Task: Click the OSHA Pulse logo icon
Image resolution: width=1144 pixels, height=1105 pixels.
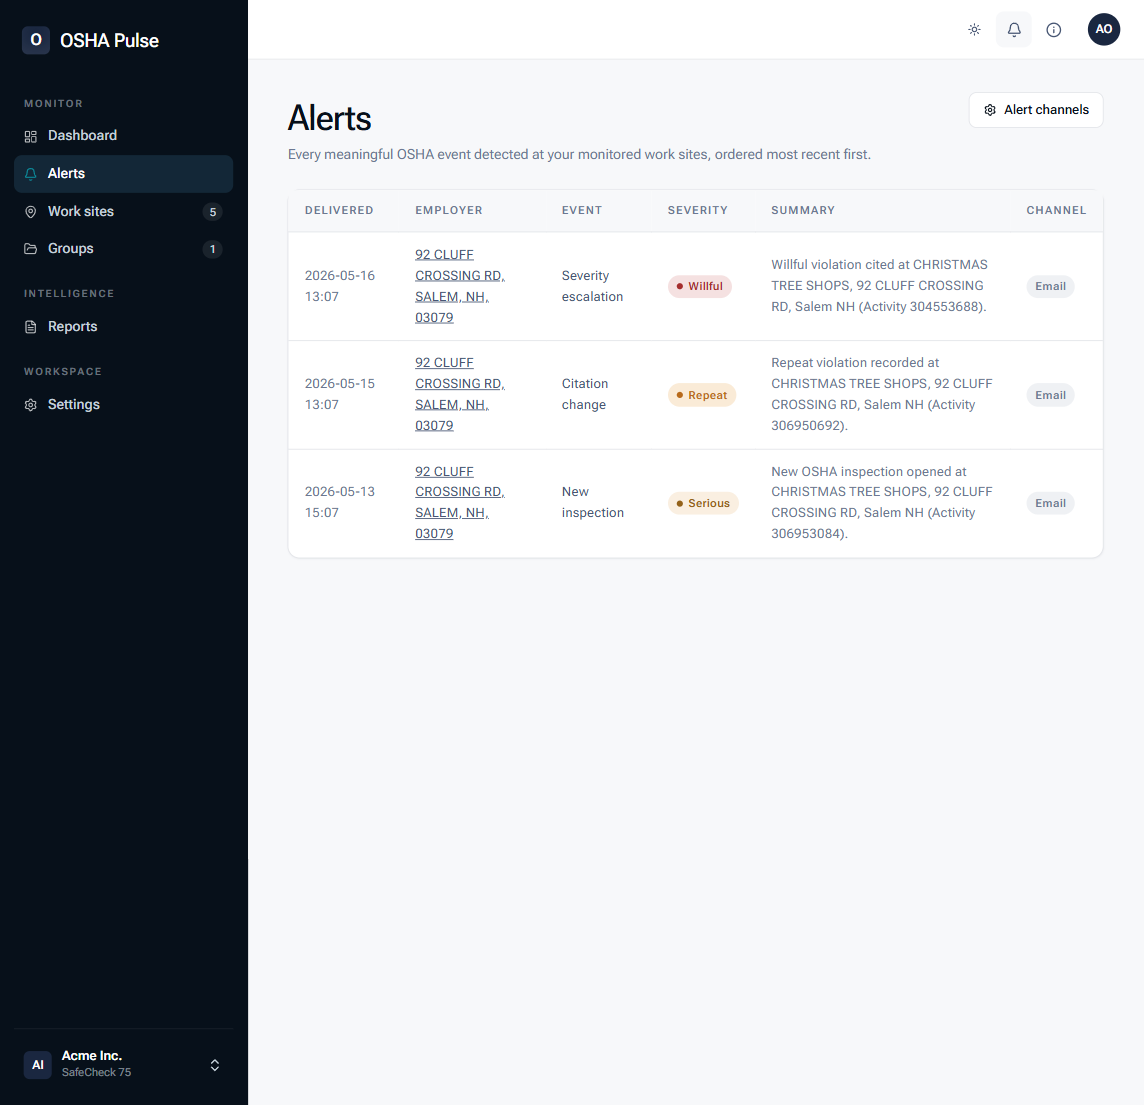Action: (36, 40)
